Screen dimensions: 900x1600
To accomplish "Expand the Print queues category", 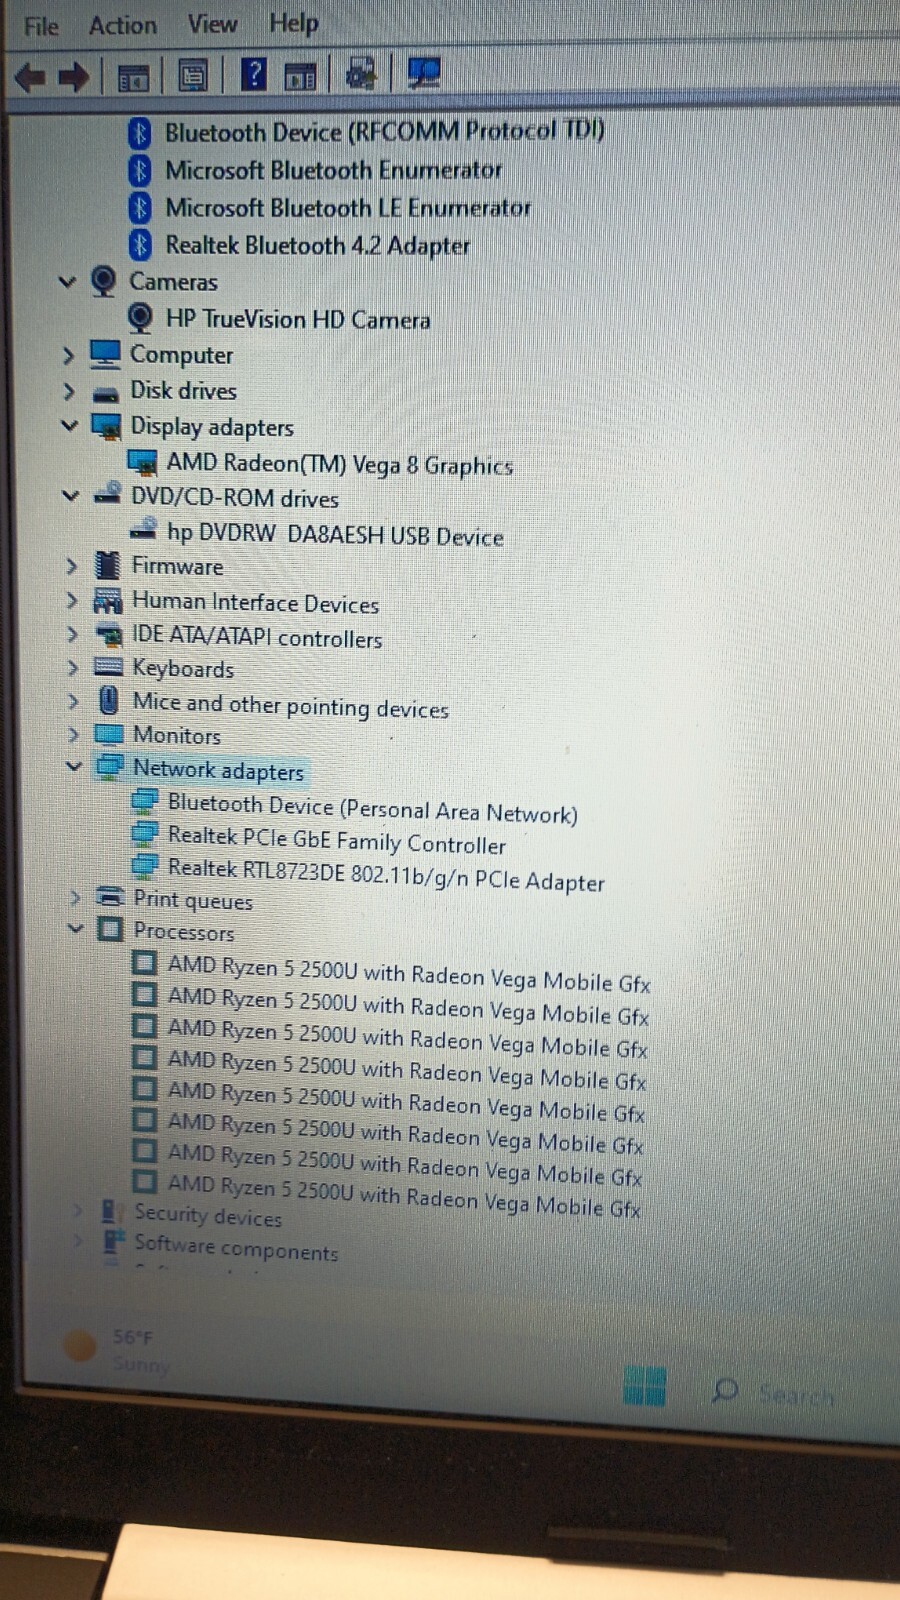I will pos(75,897).
